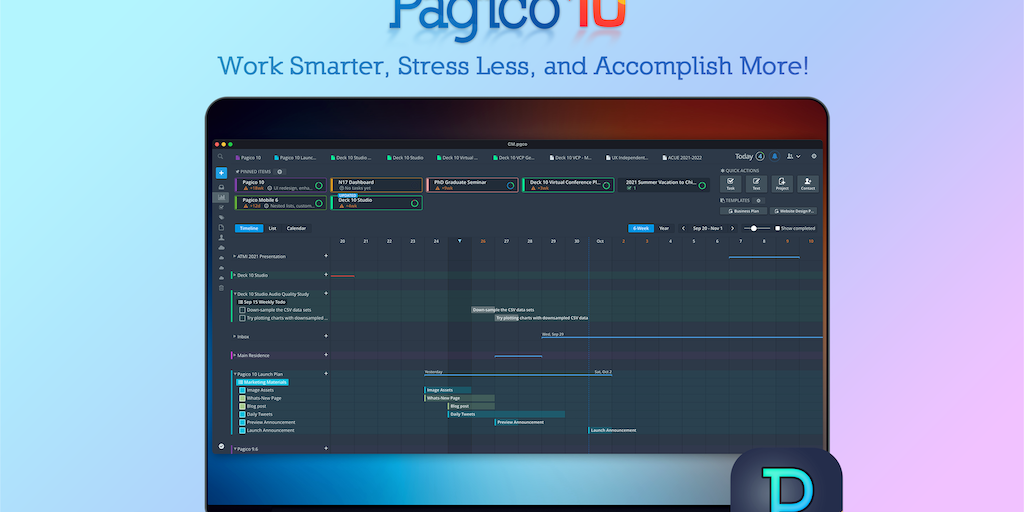The height and width of the screenshot is (512, 1024).
Task: Switch to the Calendar view tab
Action: tap(296, 229)
